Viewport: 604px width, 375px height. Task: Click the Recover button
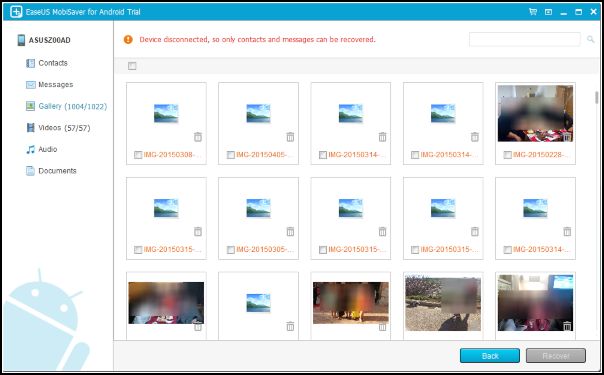coord(556,356)
